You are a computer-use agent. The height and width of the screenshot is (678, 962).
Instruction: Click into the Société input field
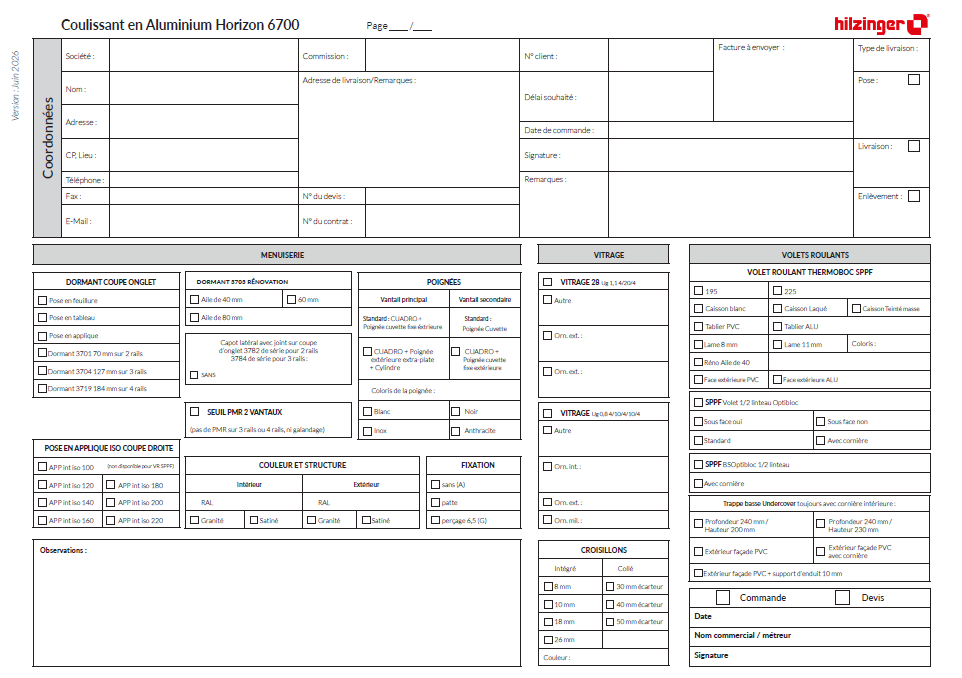(x=204, y=55)
